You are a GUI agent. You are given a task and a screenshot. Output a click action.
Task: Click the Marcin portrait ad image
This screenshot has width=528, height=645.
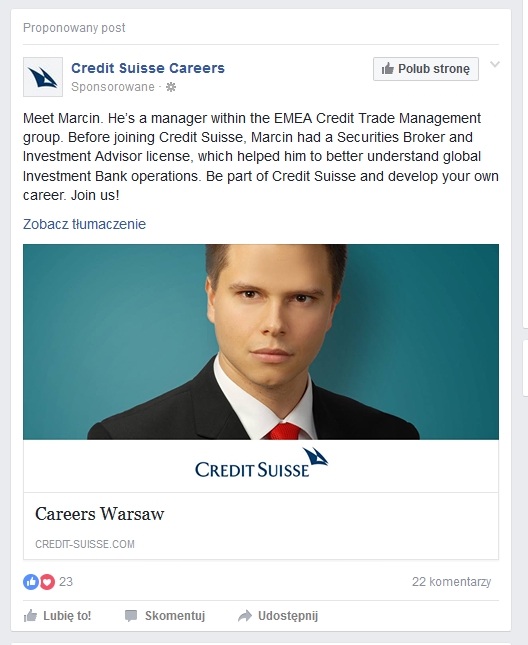[x=261, y=342]
